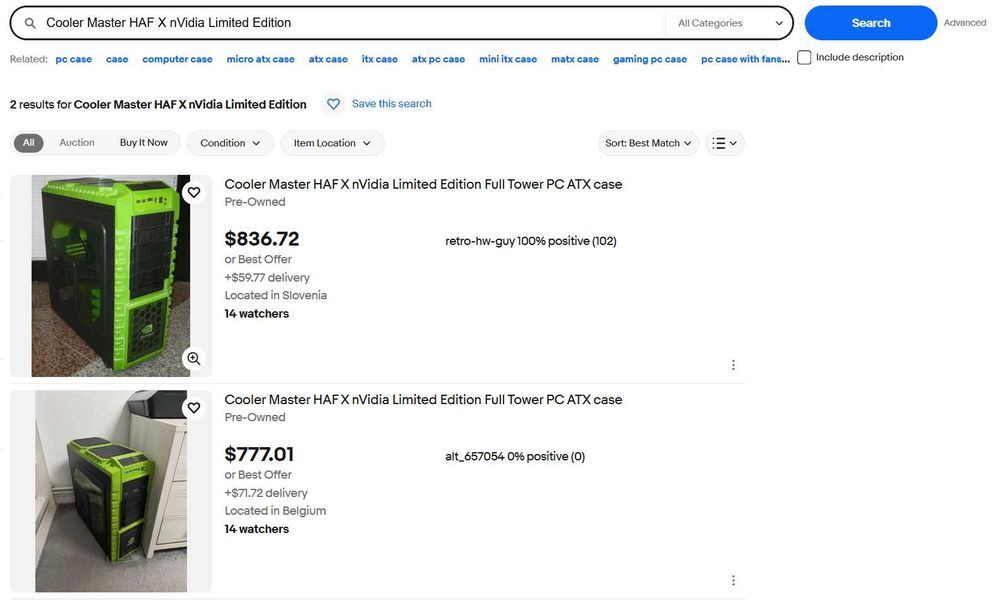The width and height of the screenshot is (1000, 603).
Task: Click the search magnifier icon in search box
Action: tap(30, 23)
